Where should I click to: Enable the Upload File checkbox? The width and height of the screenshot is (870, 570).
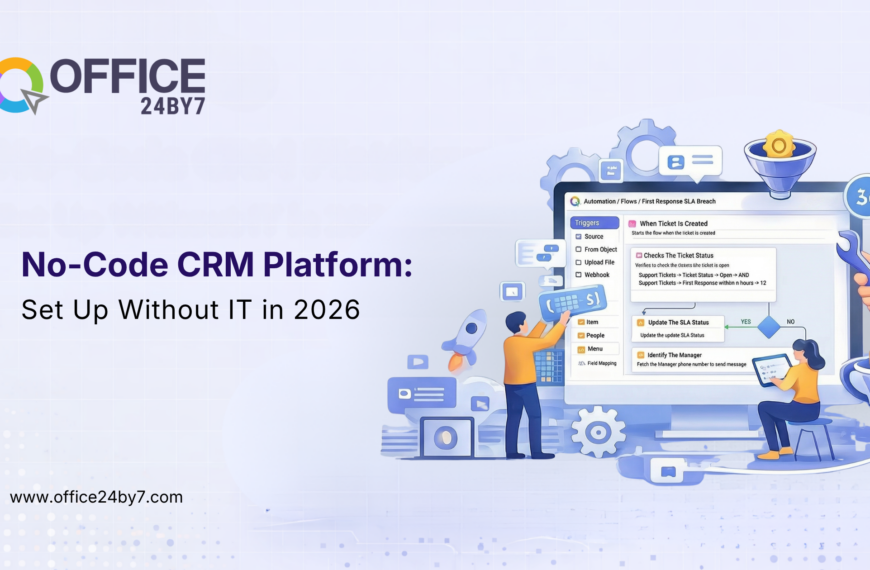point(578,262)
